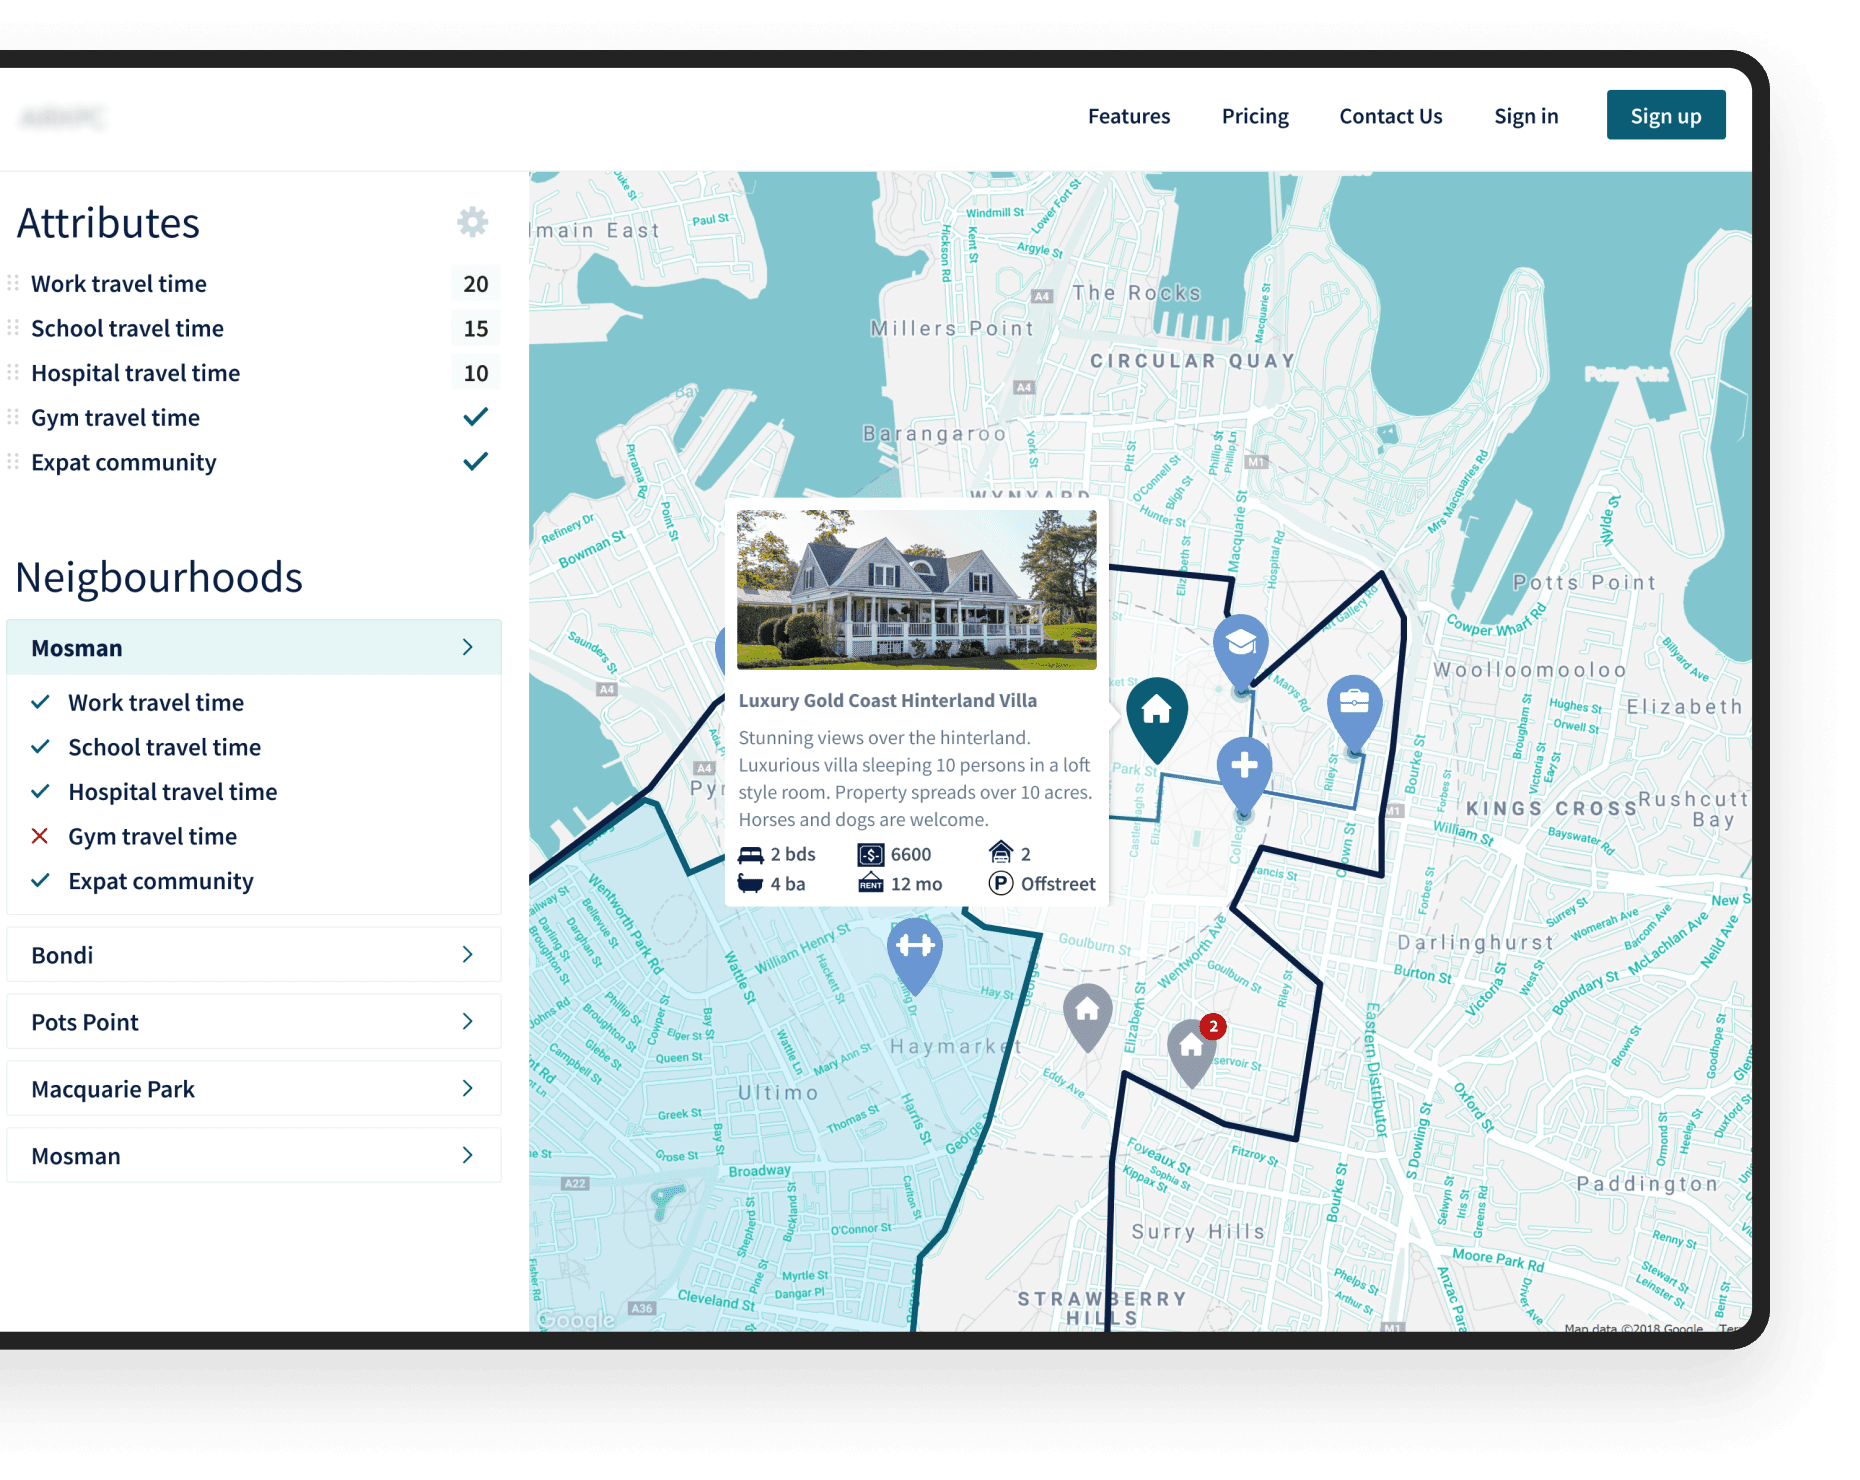The height and width of the screenshot is (1480, 1860).
Task: Select the work briefcase map pin
Action: 1354,712
